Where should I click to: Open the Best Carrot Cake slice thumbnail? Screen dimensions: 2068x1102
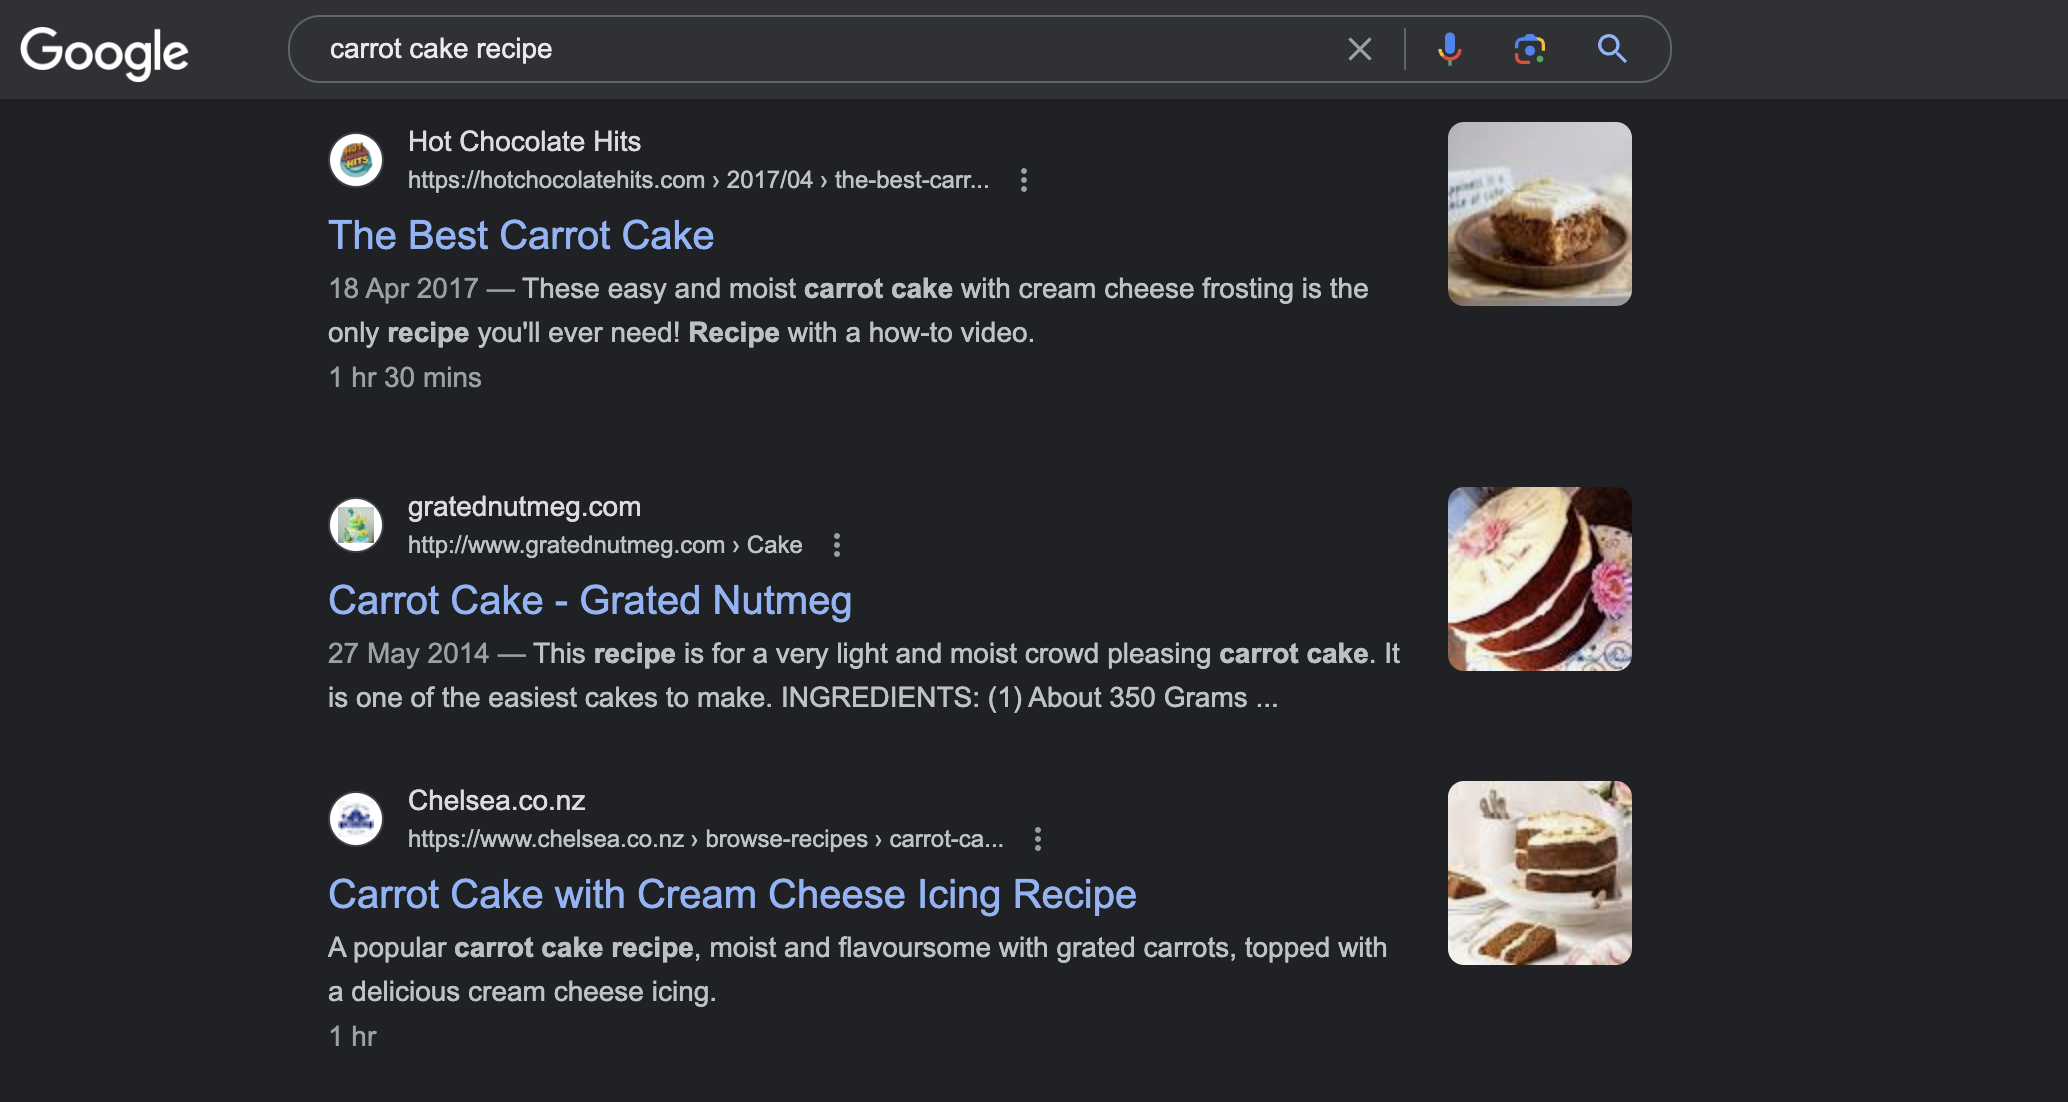(1539, 214)
